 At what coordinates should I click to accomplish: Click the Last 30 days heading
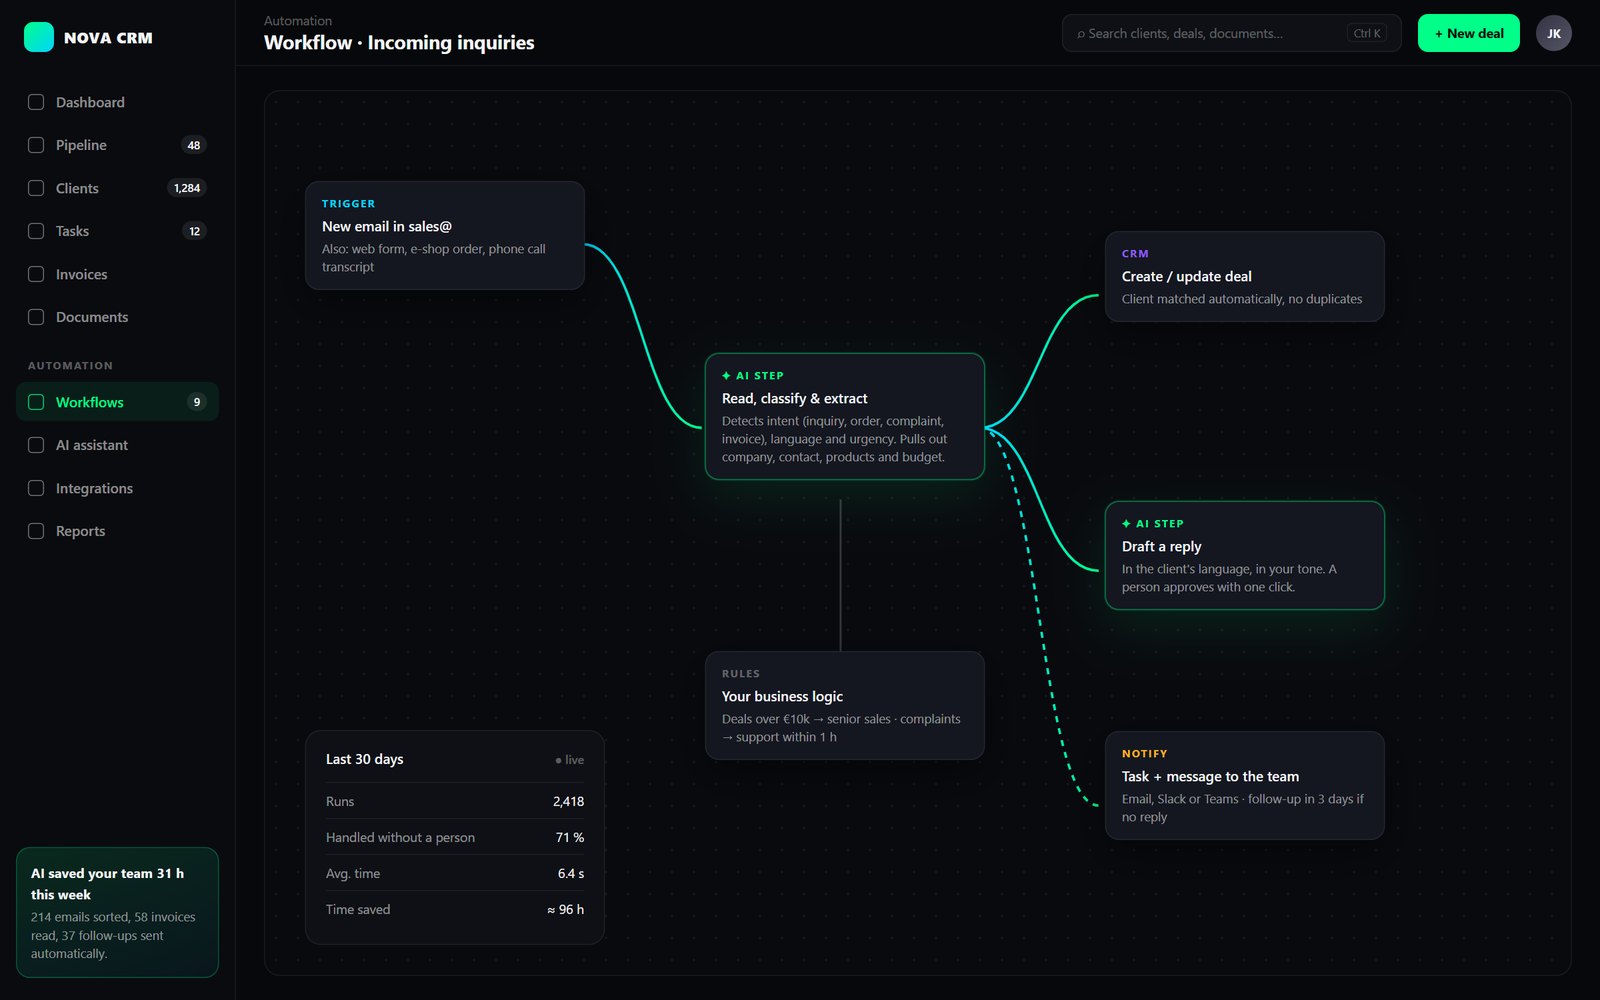(x=365, y=759)
